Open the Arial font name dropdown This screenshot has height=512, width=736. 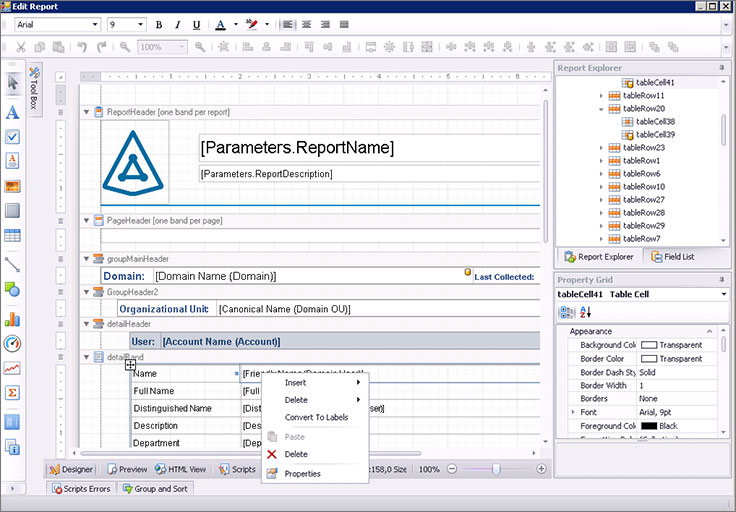(95, 24)
